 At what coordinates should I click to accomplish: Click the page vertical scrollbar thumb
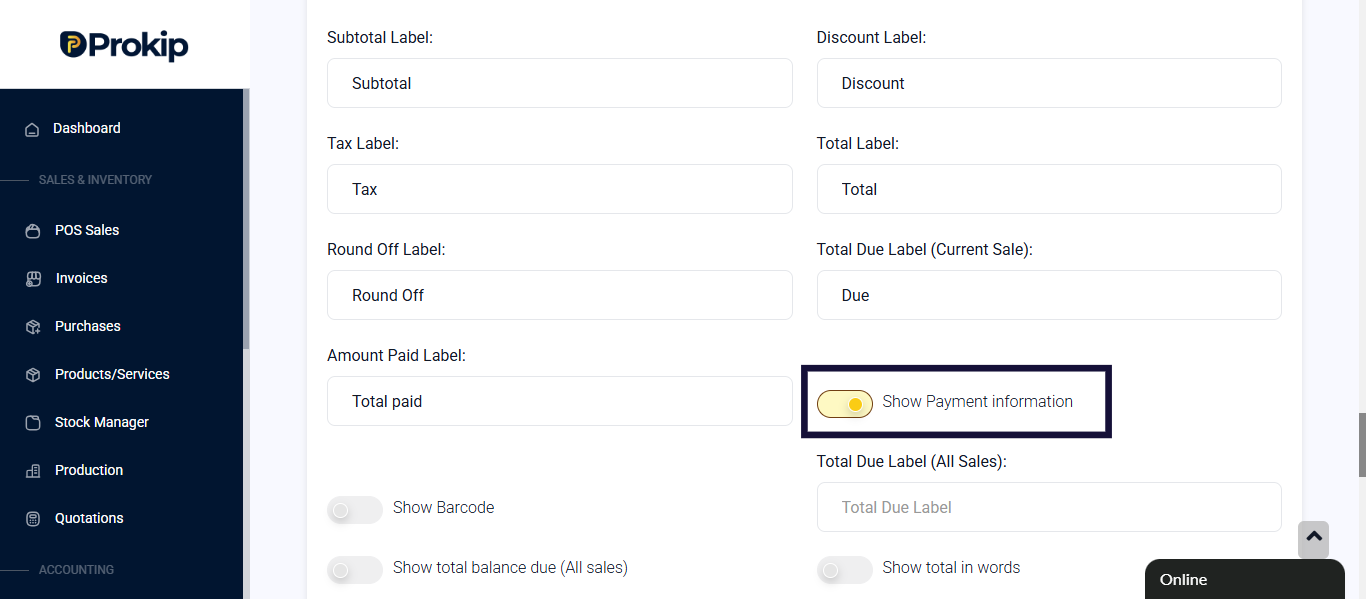[x=1361, y=445]
